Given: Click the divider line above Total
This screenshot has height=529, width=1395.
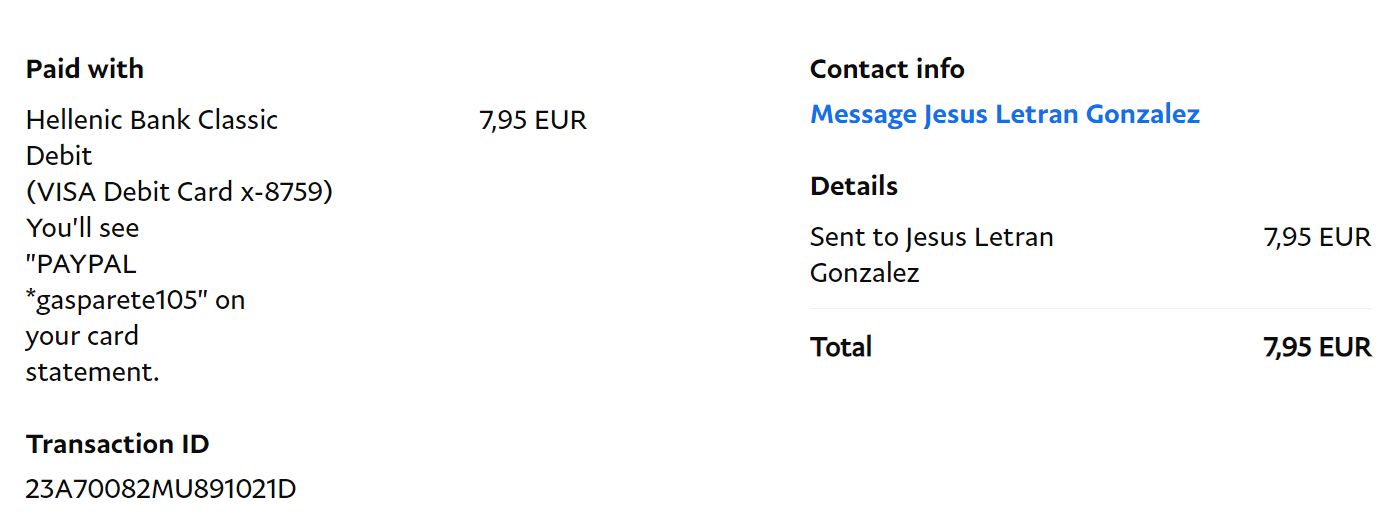Looking at the screenshot, I should 1090,309.
